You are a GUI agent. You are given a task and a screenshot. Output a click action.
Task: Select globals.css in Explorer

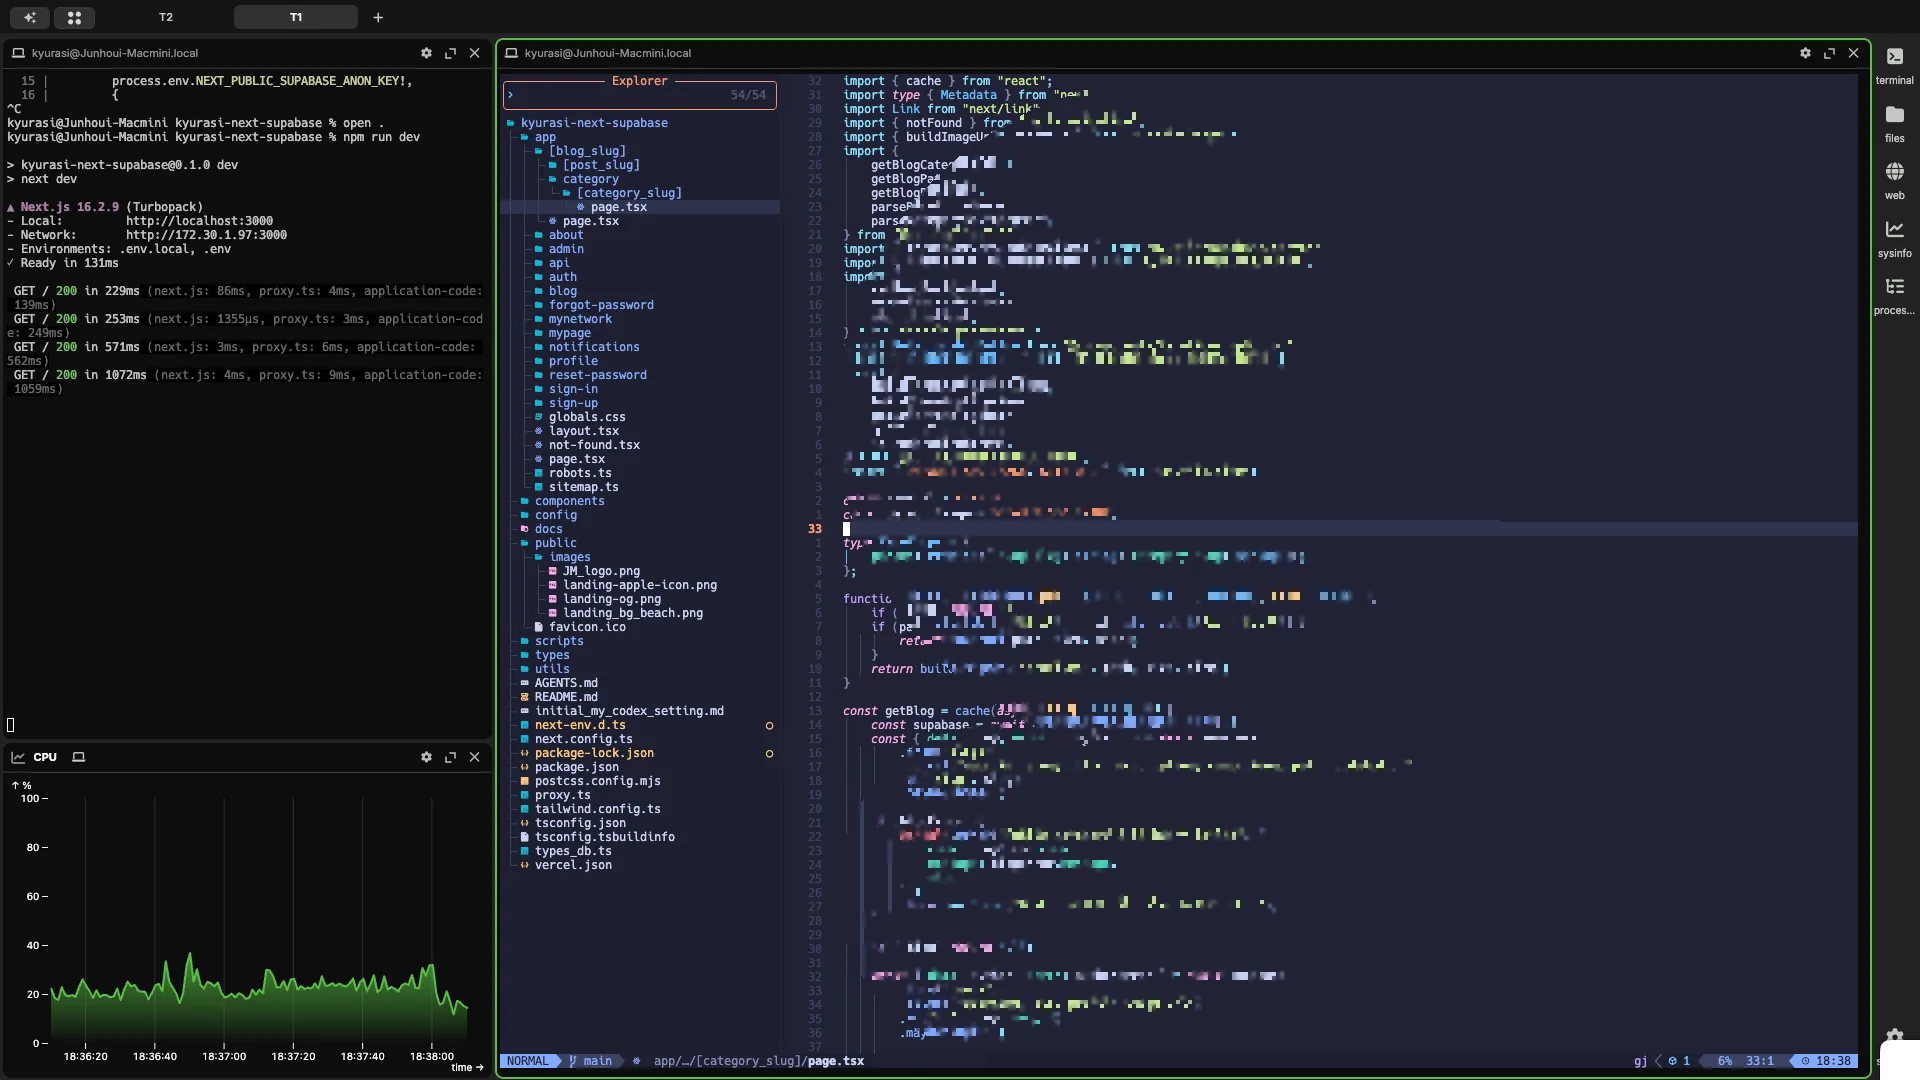(x=586, y=417)
